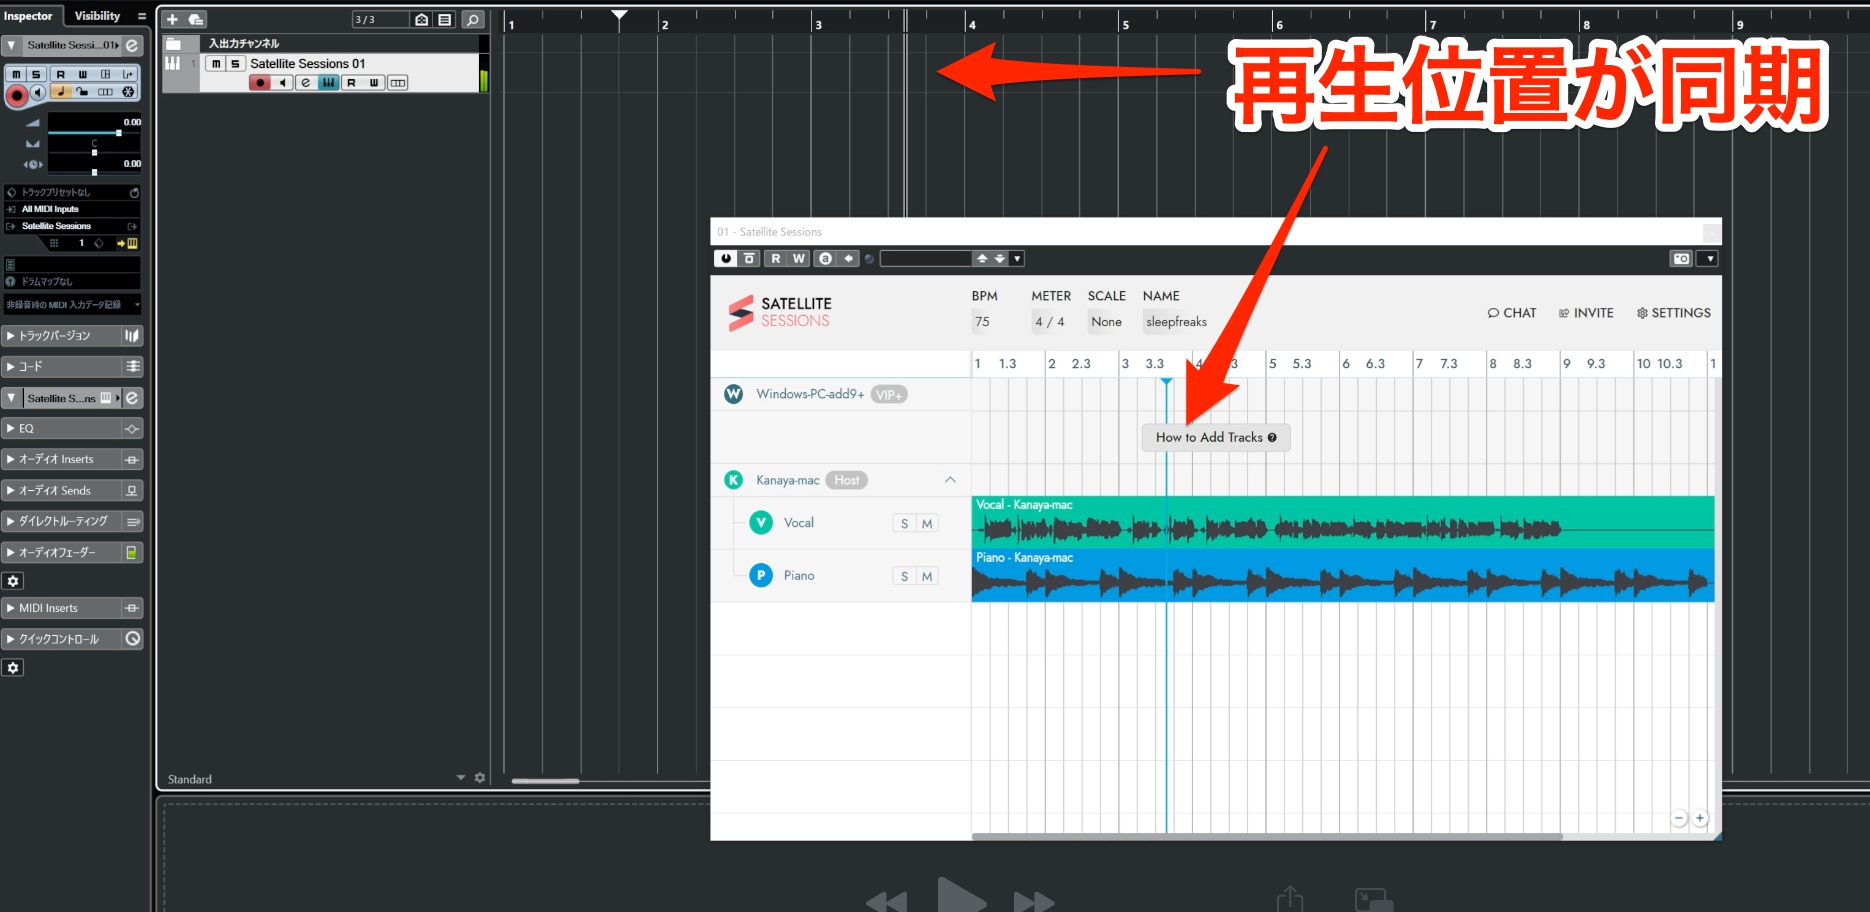
Task: Click the BPM value field showing 75
Action: [985, 322]
